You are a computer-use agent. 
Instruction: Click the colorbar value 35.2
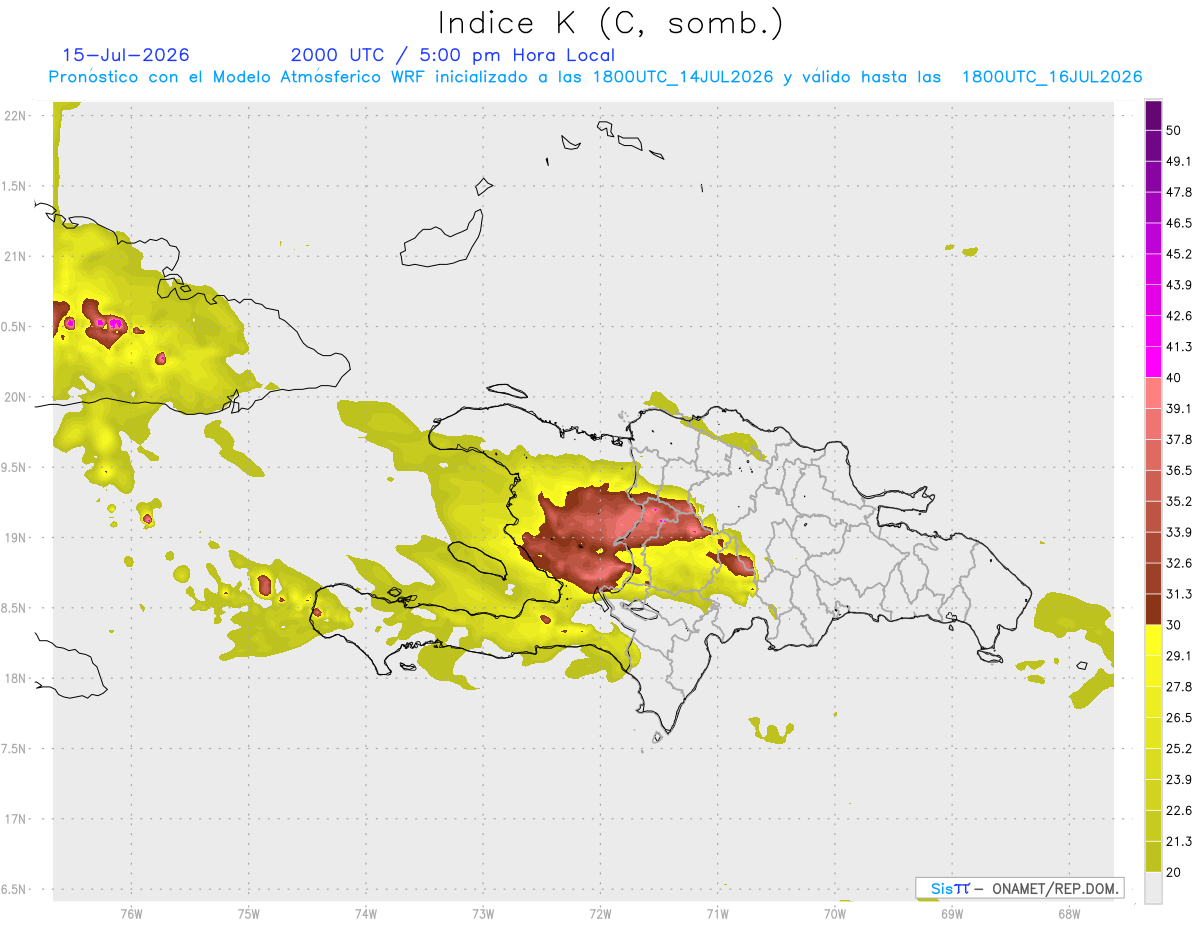coord(1178,501)
